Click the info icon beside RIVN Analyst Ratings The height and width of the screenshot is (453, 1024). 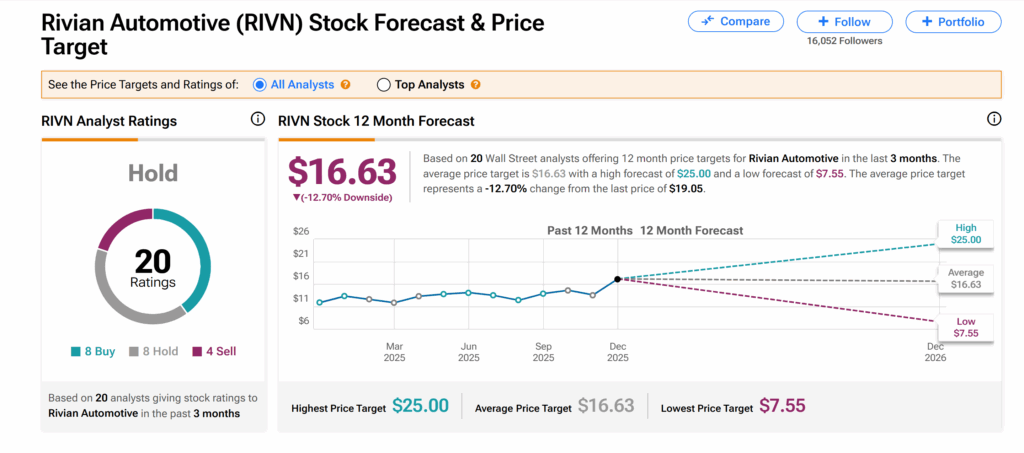point(258,120)
